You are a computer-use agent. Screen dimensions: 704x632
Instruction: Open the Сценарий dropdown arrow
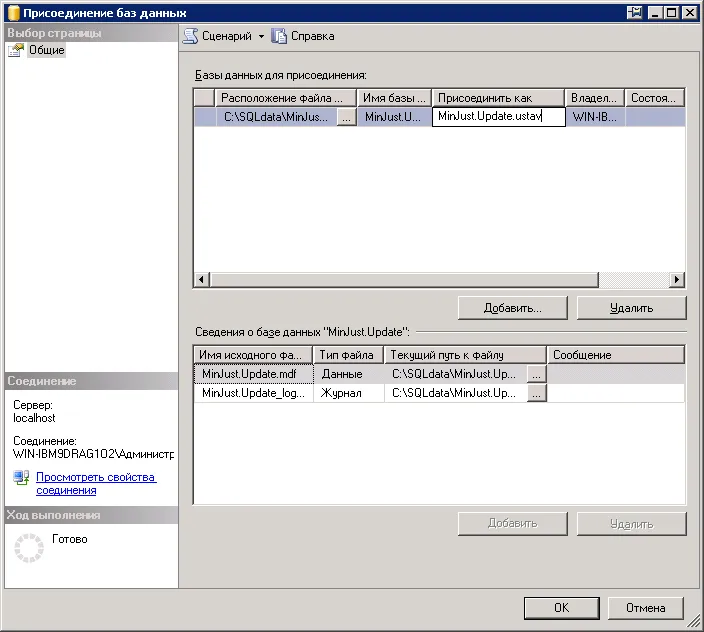(261, 36)
